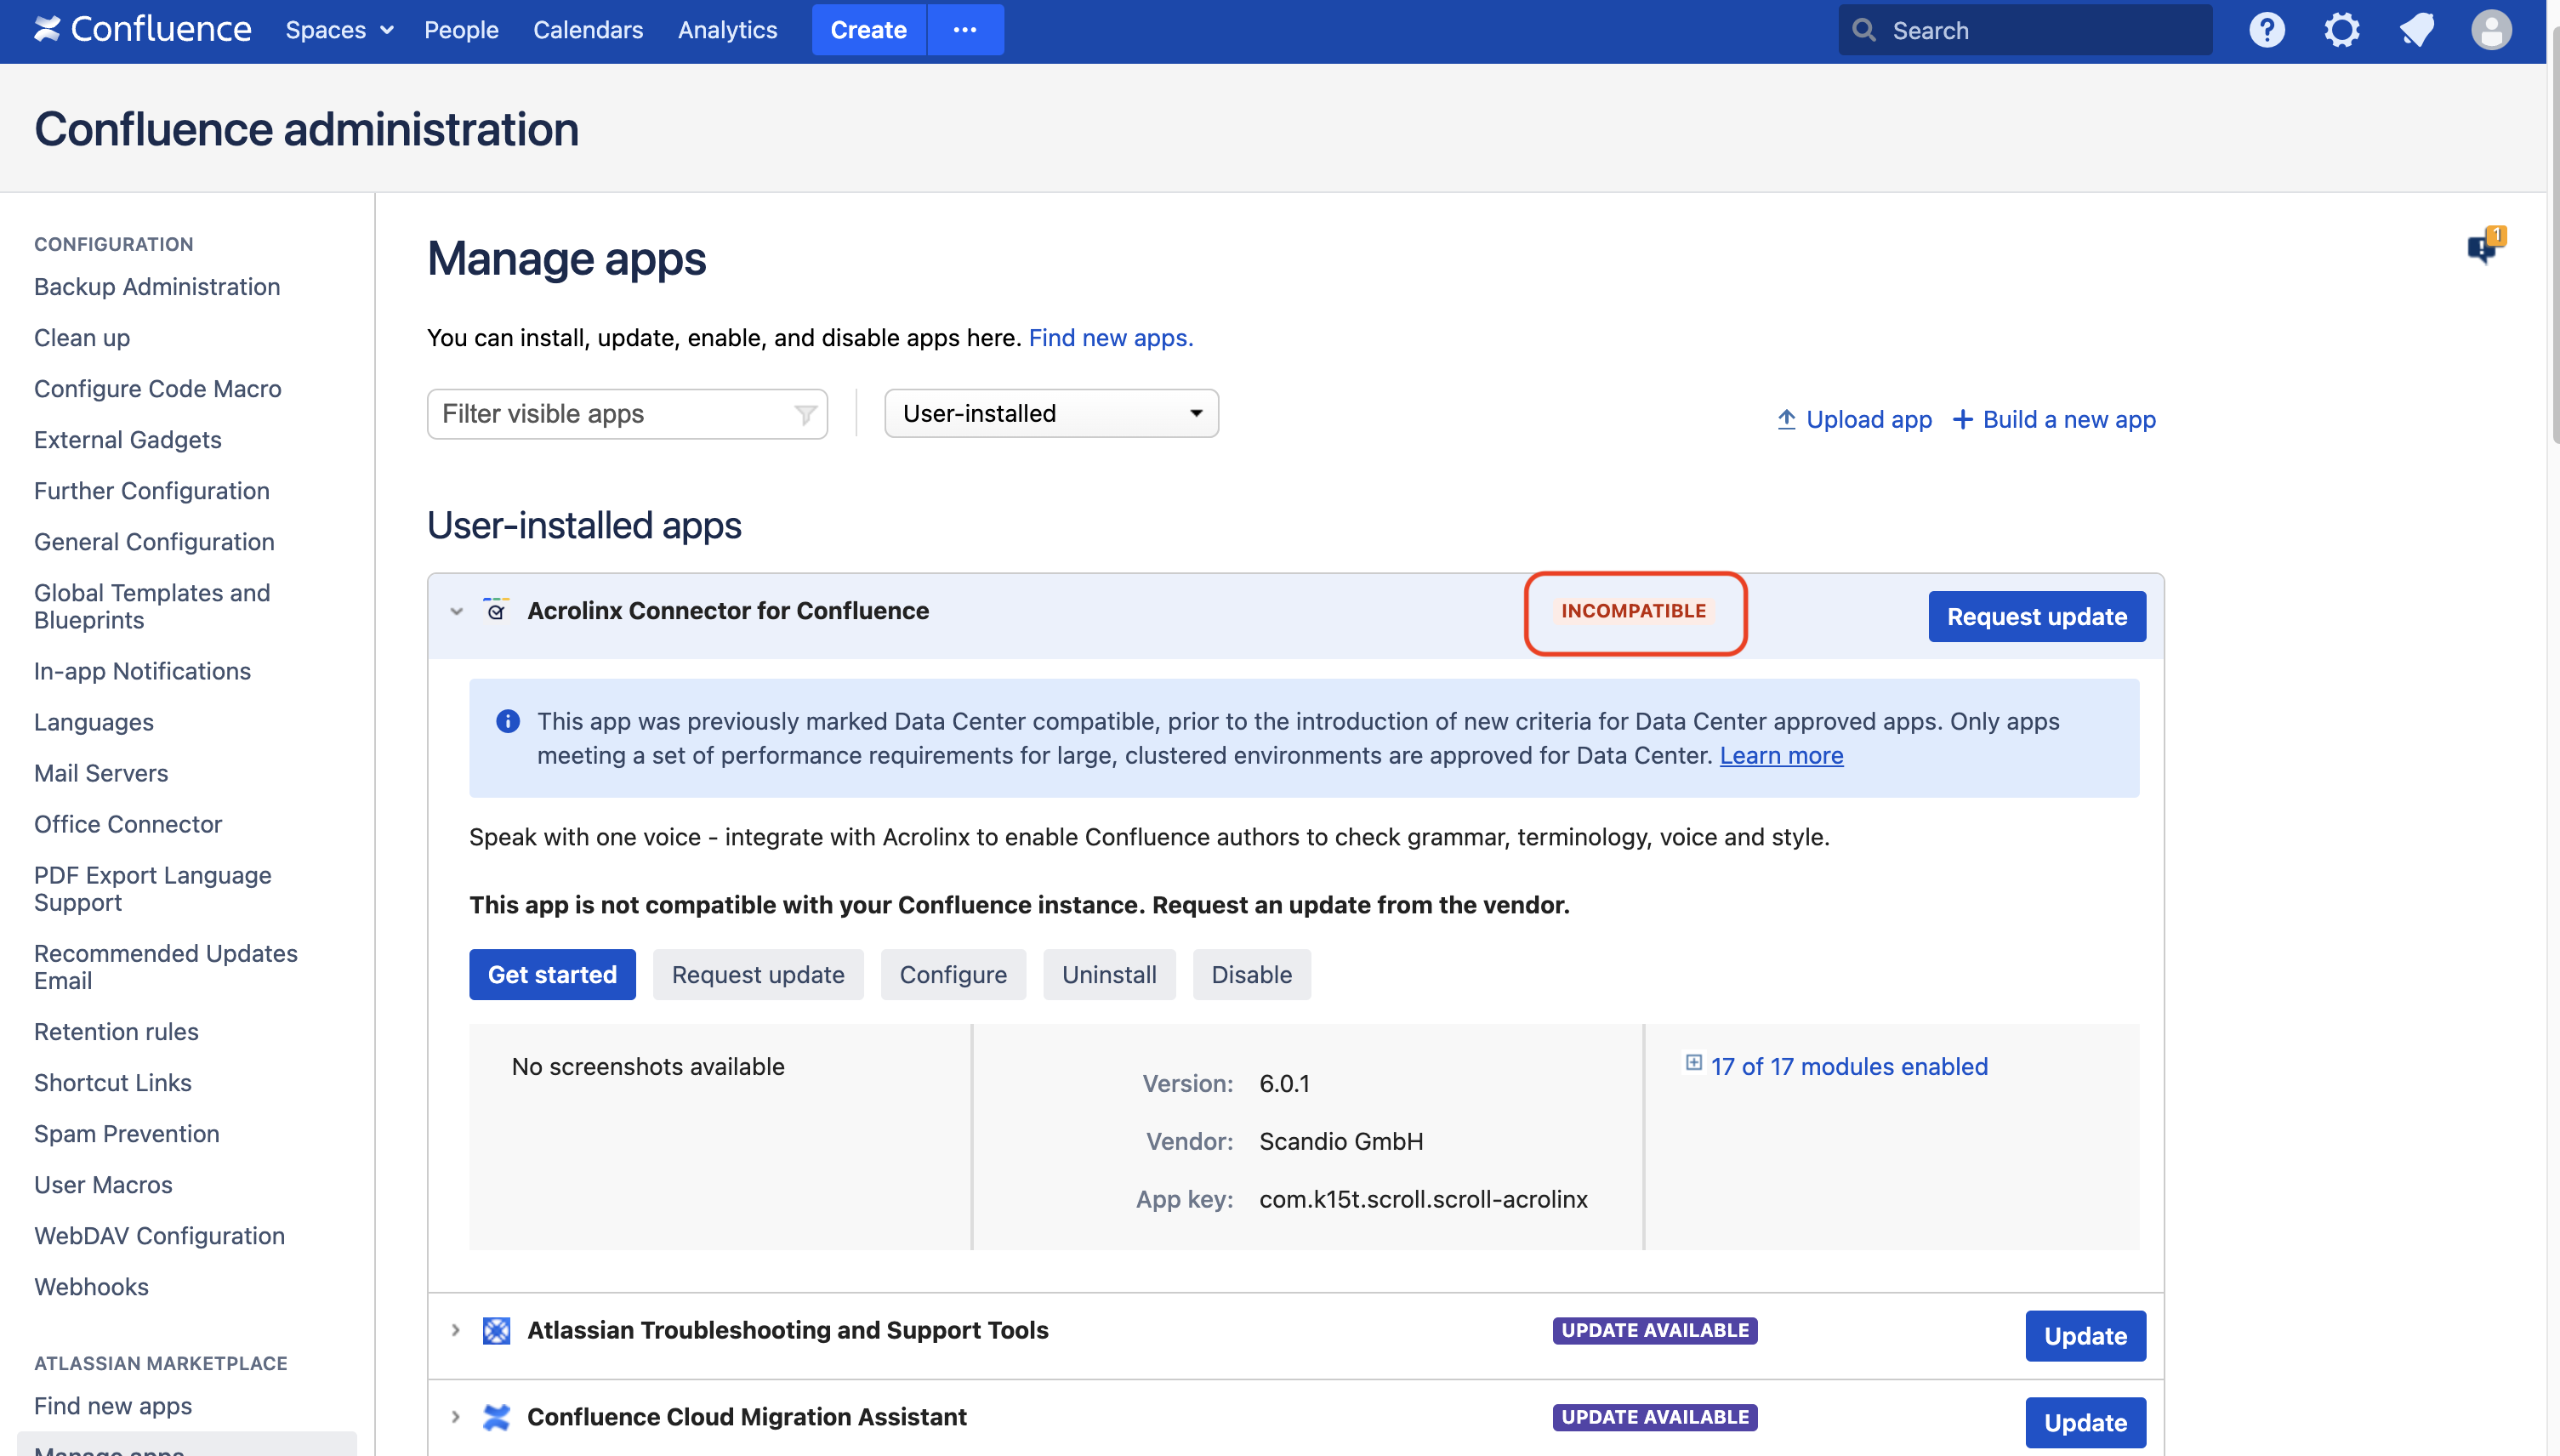Image resolution: width=2560 pixels, height=1456 pixels.
Task: Click the Uninstall button
Action: click(1109, 974)
